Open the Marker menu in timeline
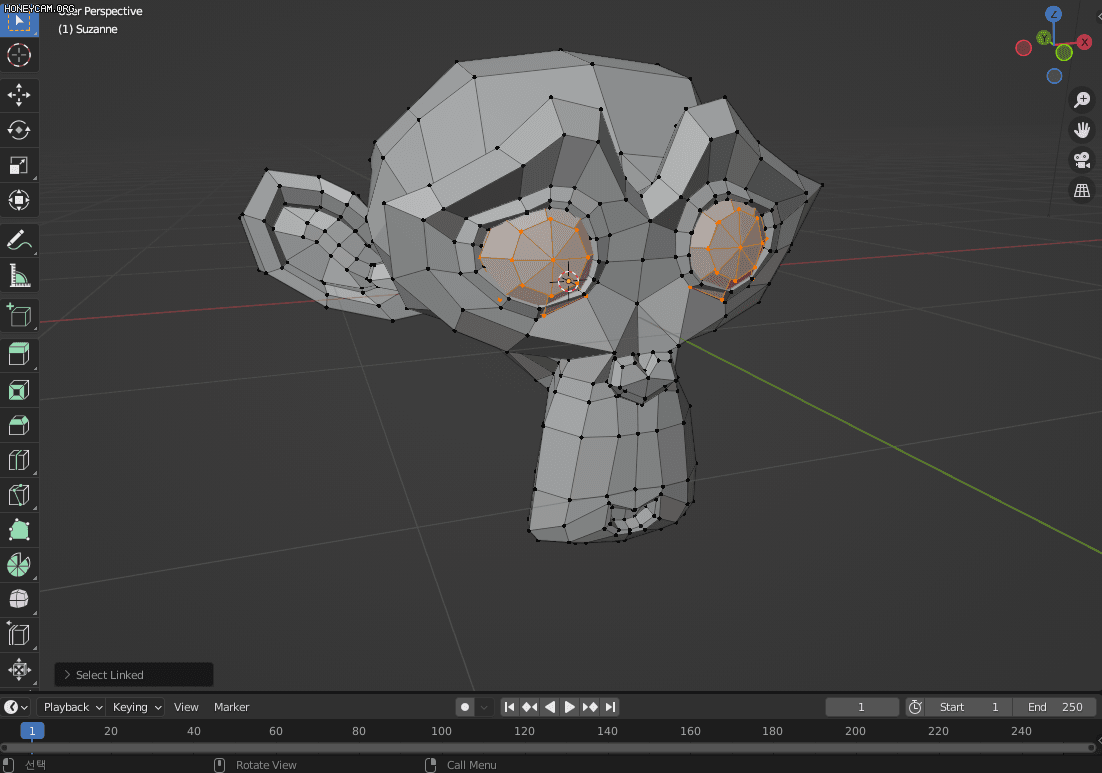The width and height of the screenshot is (1102, 773). (x=231, y=707)
